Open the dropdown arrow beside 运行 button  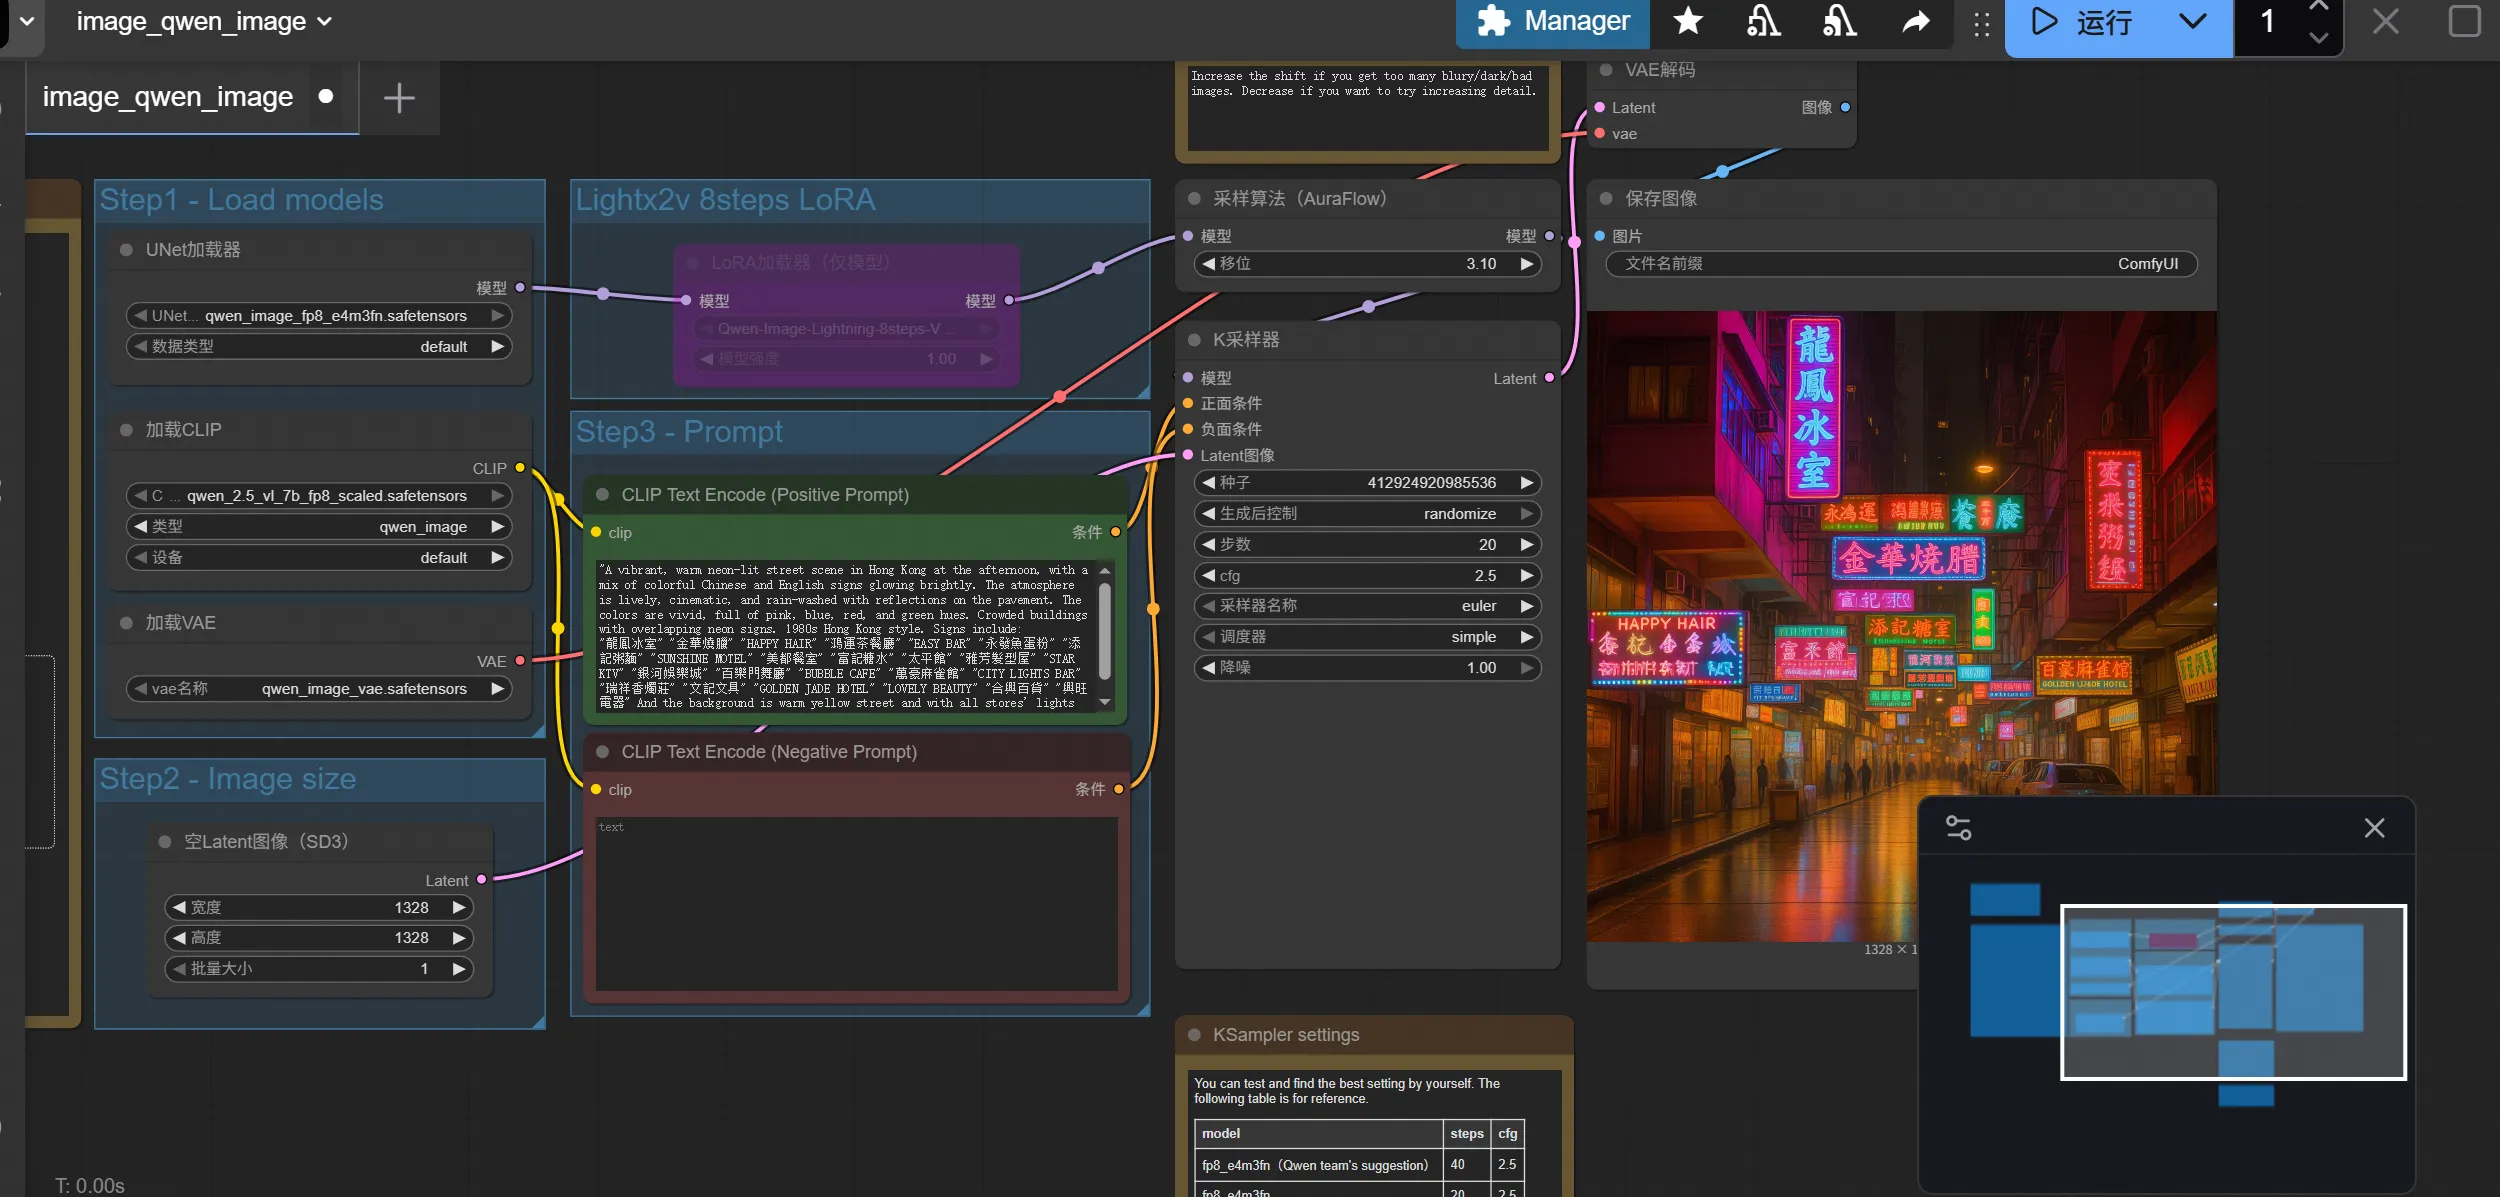(2192, 21)
